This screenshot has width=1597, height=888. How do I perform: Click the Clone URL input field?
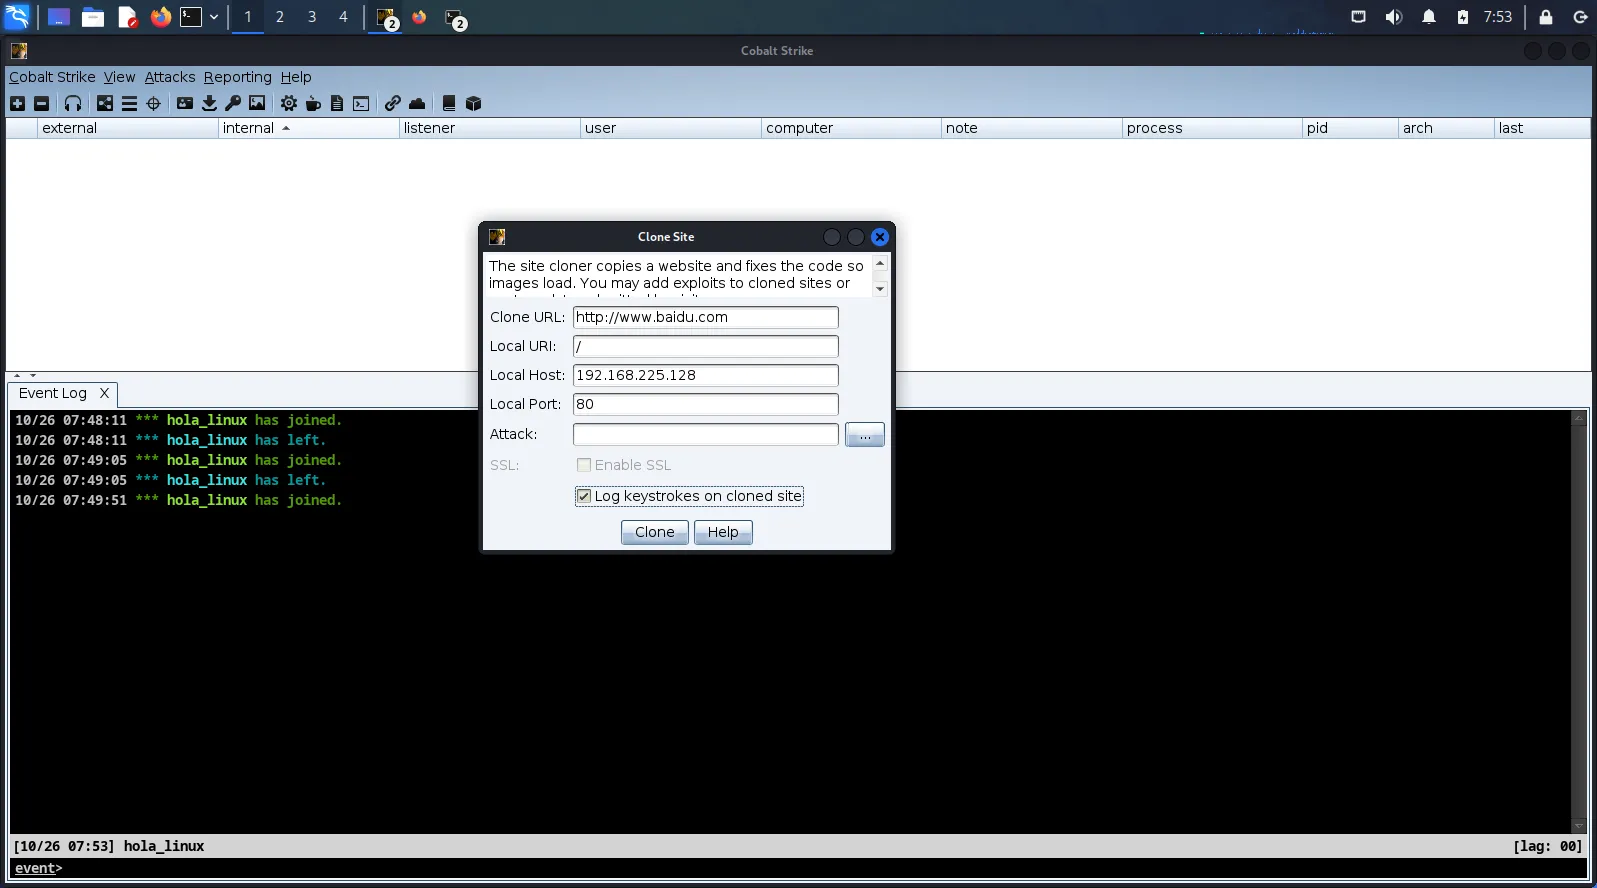click(x=705, y=317)
